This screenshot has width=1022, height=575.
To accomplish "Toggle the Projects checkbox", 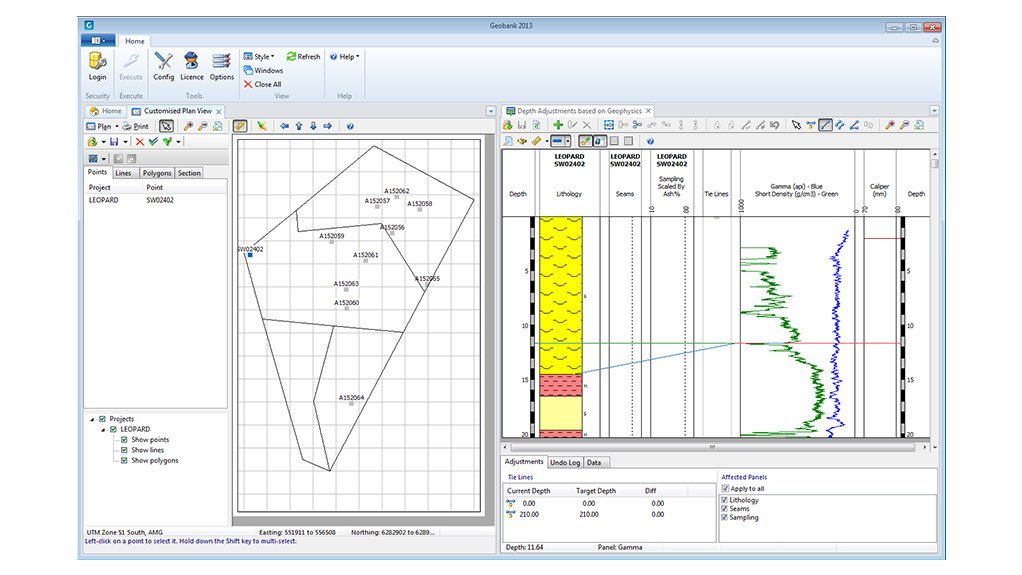I will (x=102, y=419).
